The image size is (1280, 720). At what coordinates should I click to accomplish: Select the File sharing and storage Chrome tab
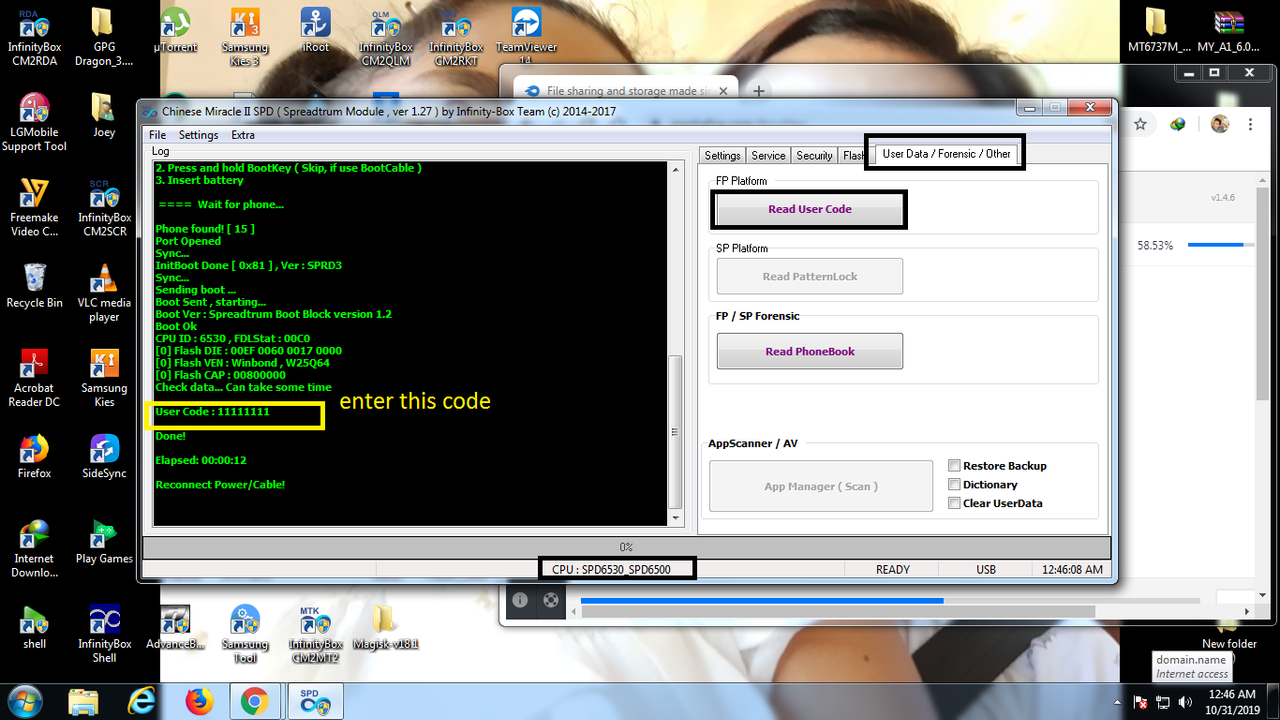point(626,91)
